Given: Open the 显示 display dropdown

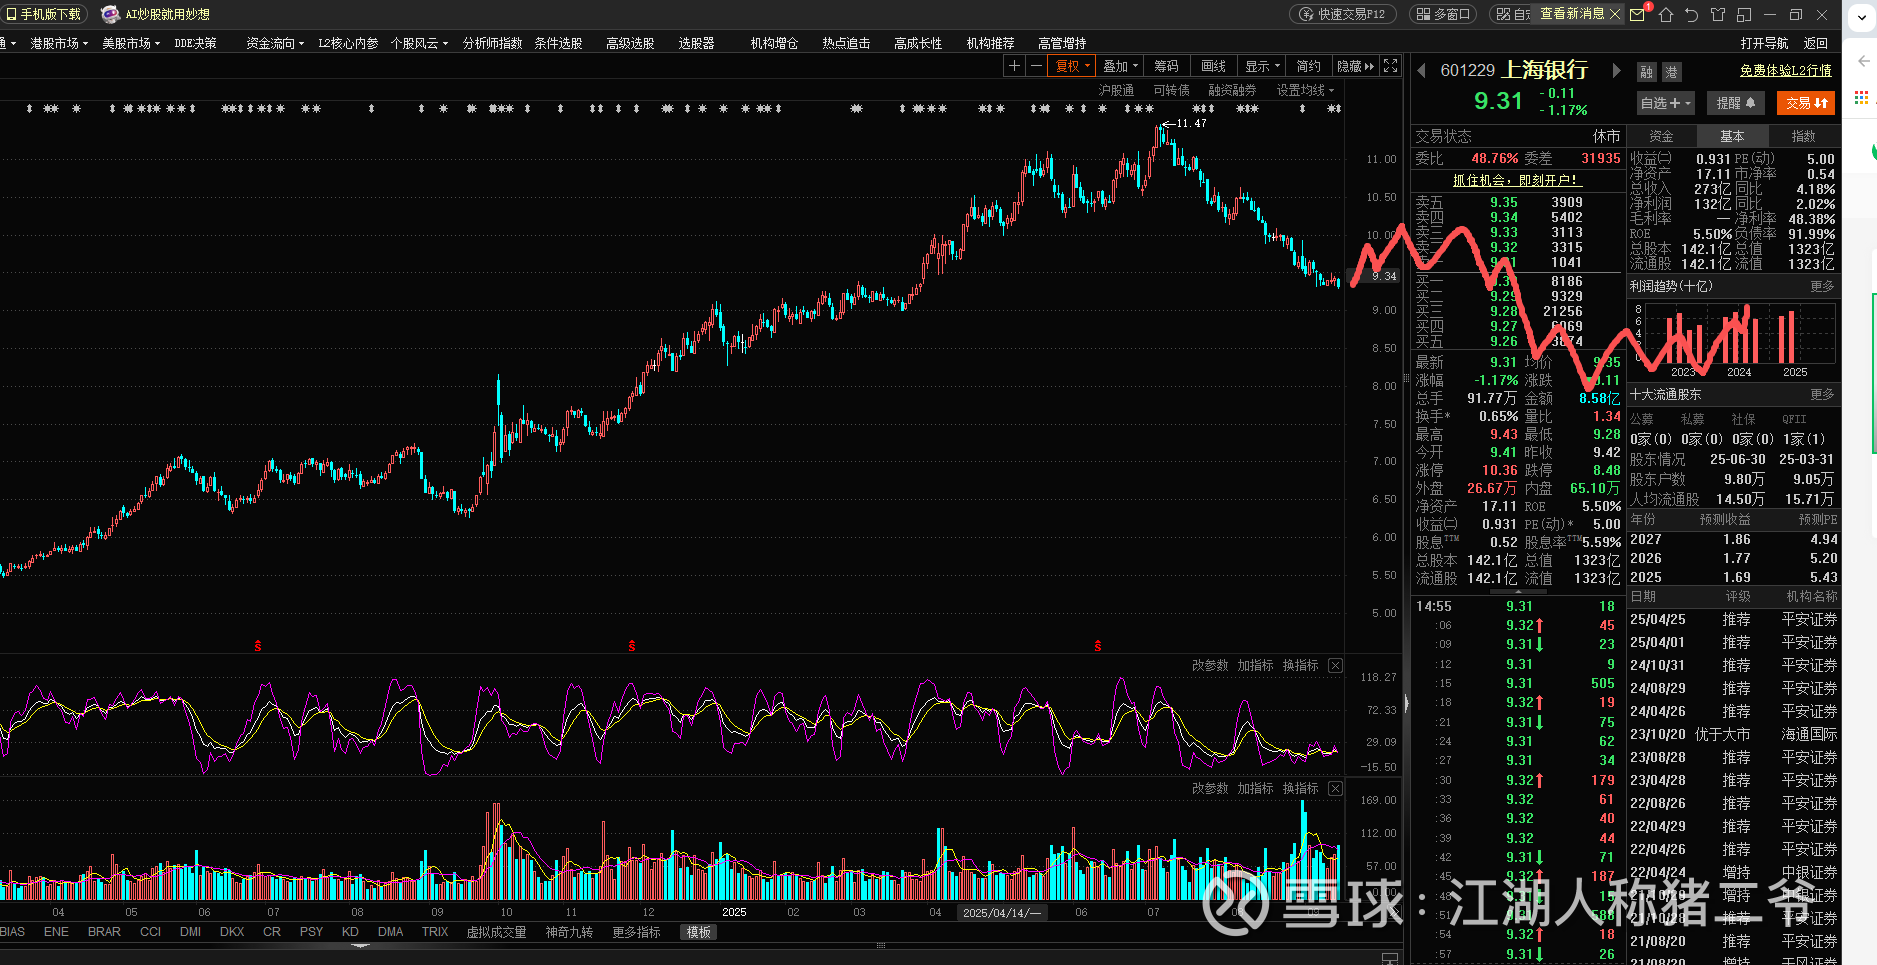Looking at the screenshot, I should point(1262,66).
